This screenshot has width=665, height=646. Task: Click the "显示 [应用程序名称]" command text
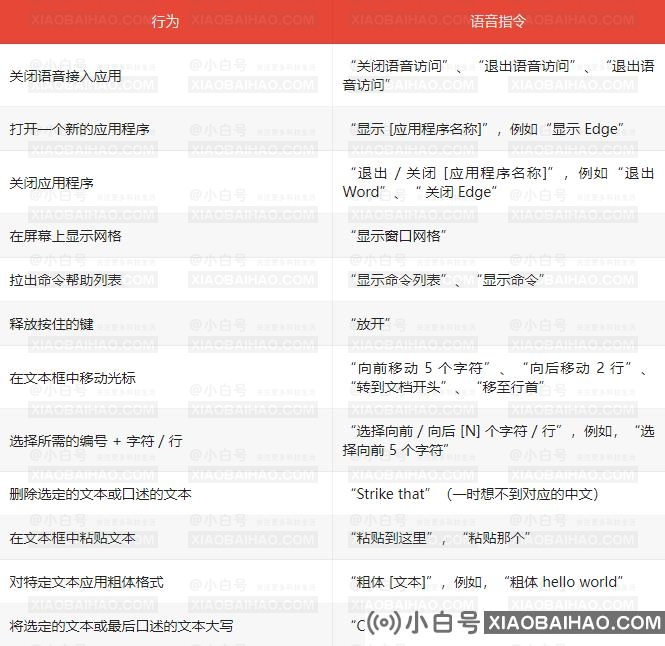419,129
